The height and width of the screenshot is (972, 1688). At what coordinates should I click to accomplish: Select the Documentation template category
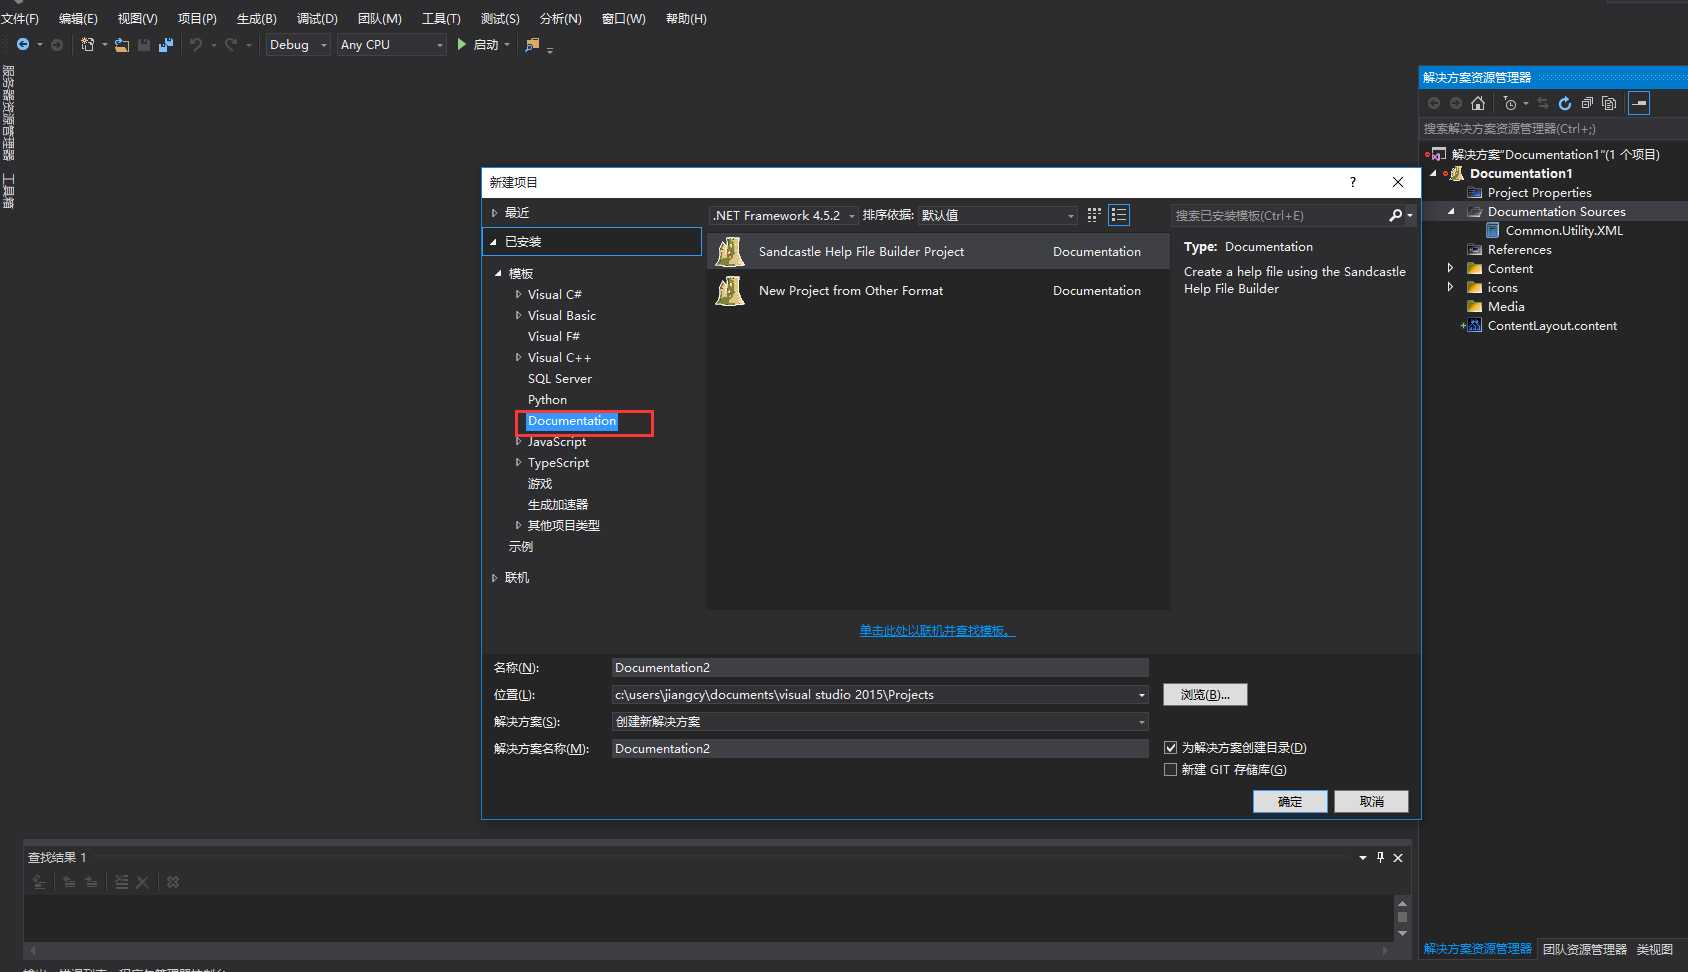tap(572, 421)
